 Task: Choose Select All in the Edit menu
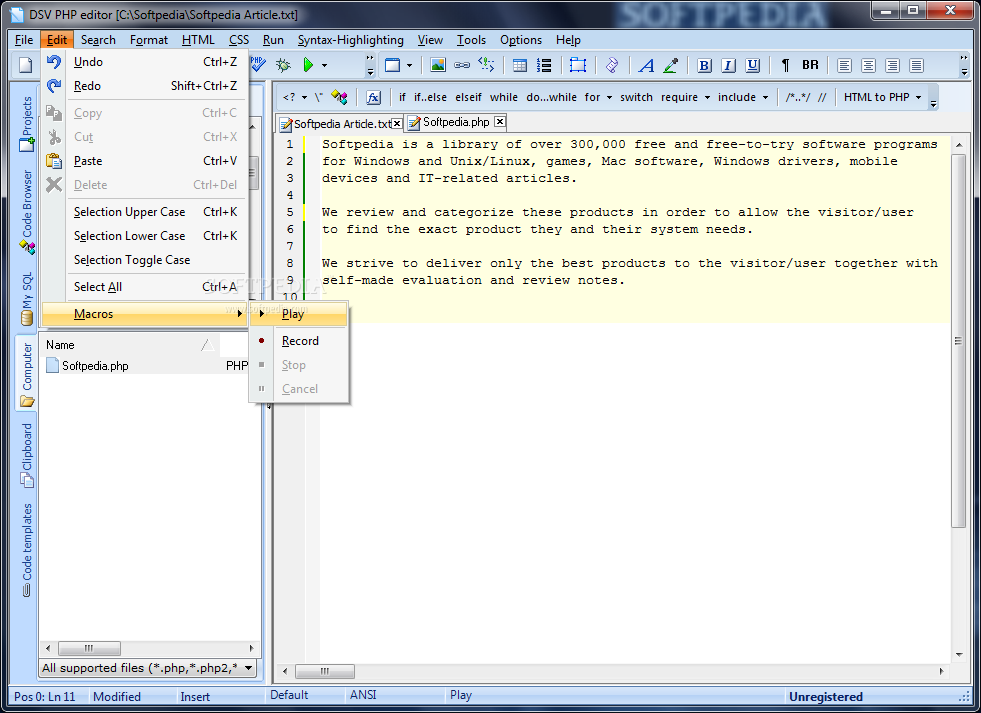point(145,286)
